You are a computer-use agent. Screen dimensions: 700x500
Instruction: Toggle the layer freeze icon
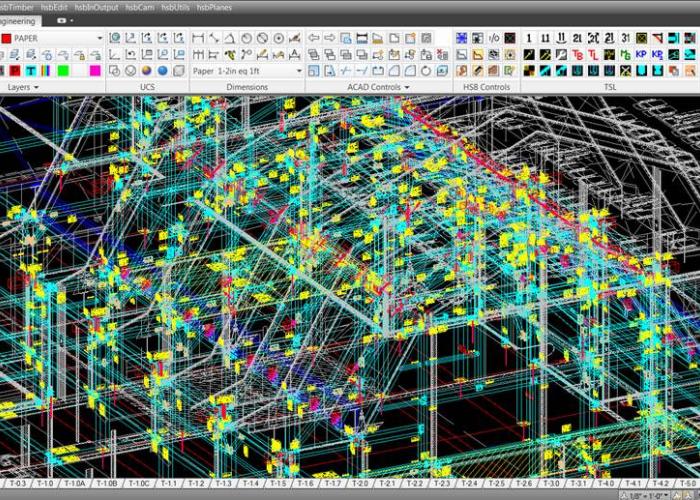(x=47, y=54)
